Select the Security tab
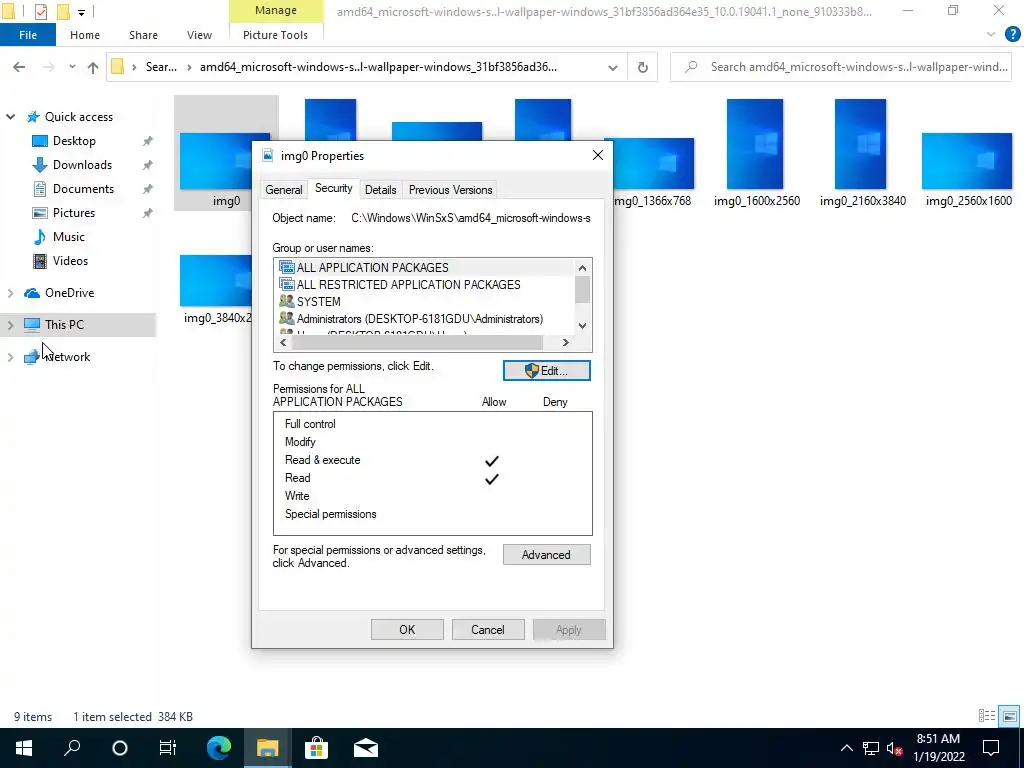Viewport: 1024px width, 768px height. coord(333,188)
